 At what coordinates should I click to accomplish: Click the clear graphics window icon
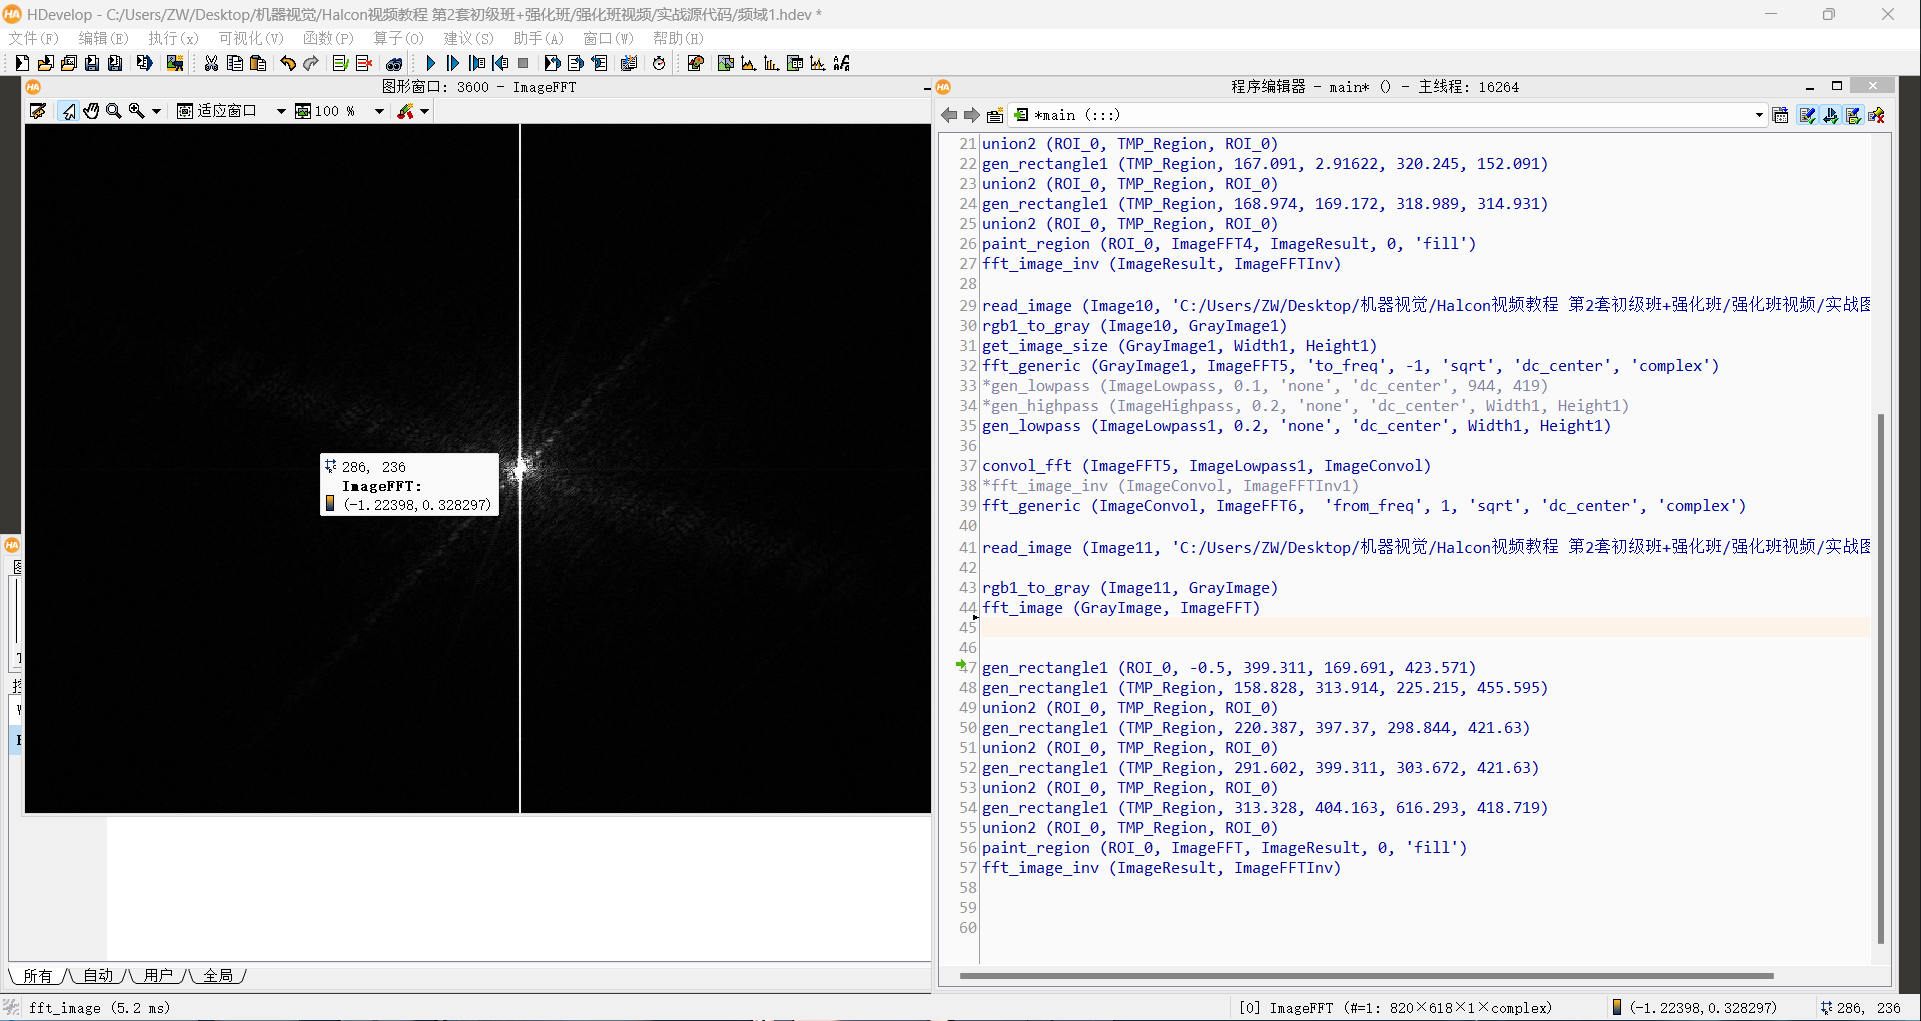[38, 111]
